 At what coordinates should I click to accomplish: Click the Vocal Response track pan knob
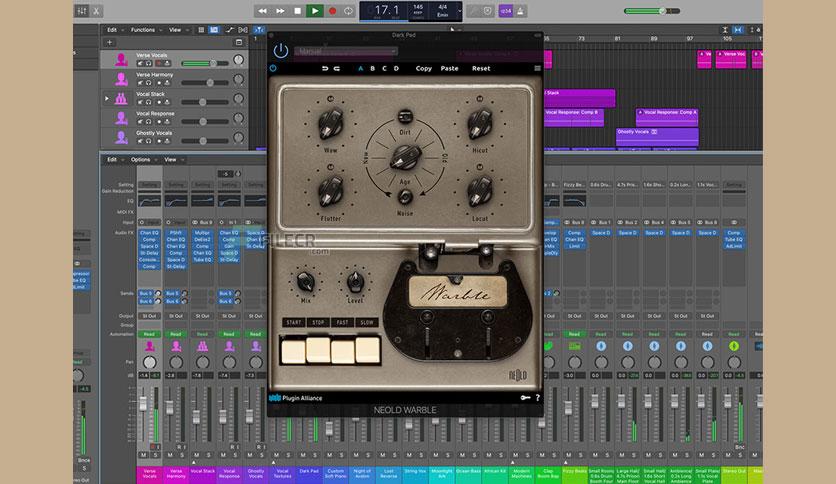point(238,118)
